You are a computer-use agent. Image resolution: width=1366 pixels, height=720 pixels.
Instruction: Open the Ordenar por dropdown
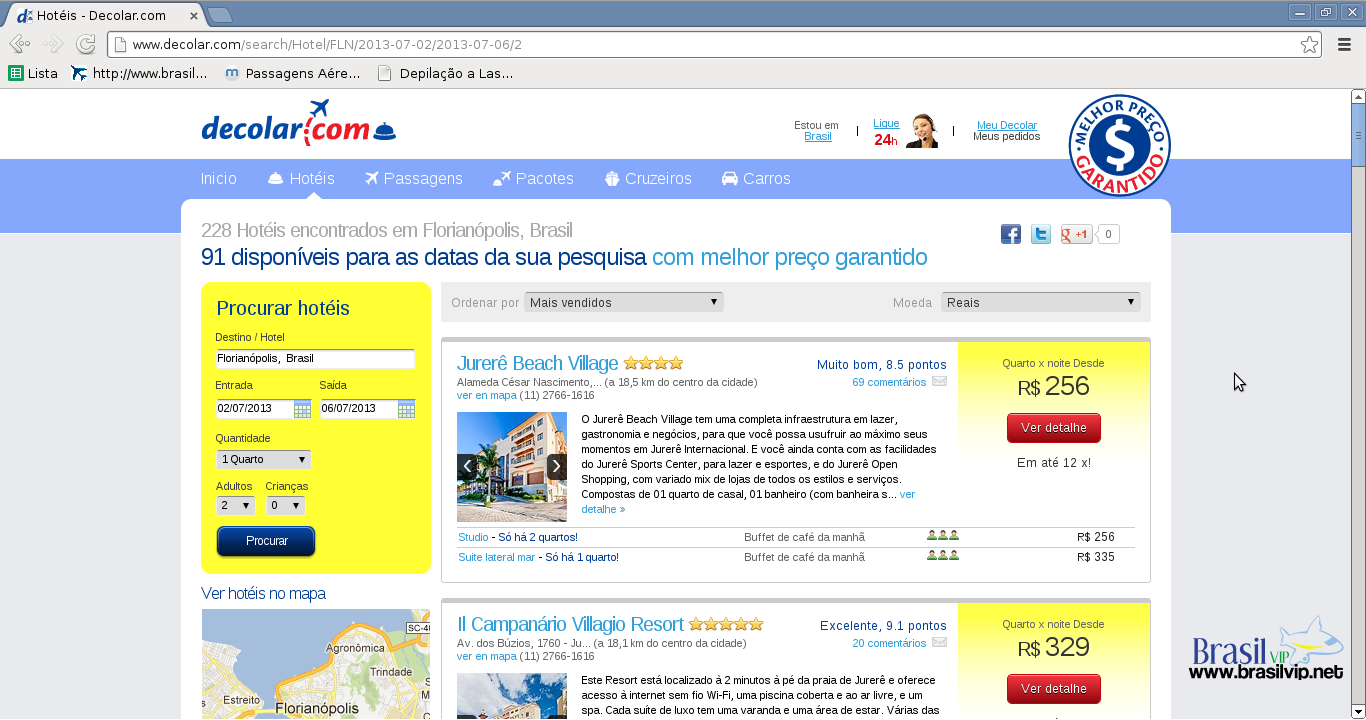click(624, 302)
